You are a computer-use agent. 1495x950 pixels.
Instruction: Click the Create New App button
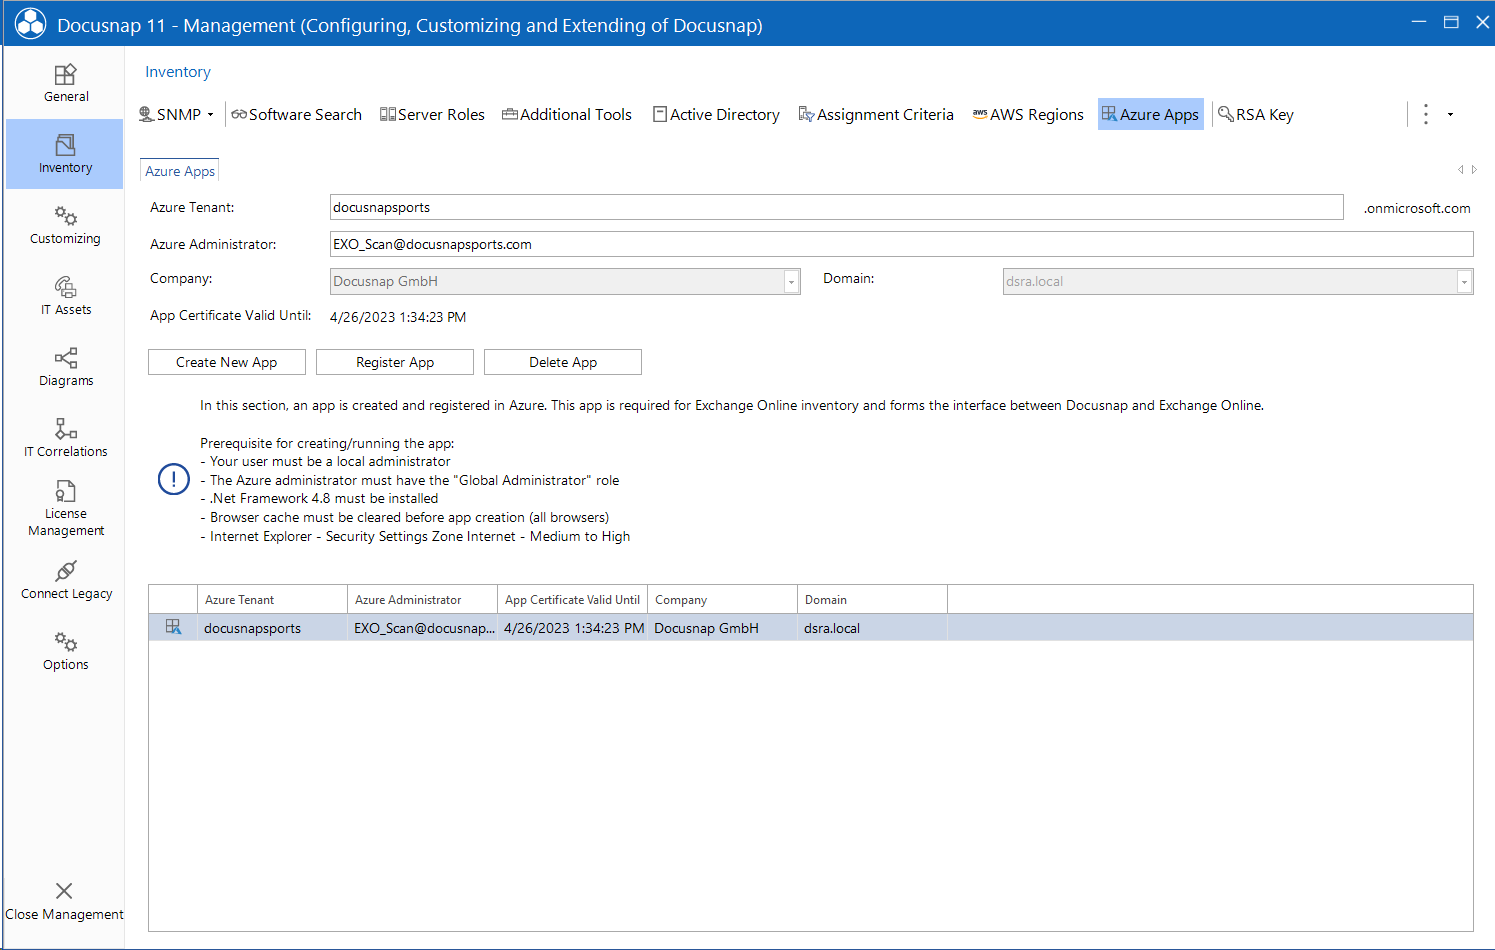pyautogui.click(x=226, y=361)
